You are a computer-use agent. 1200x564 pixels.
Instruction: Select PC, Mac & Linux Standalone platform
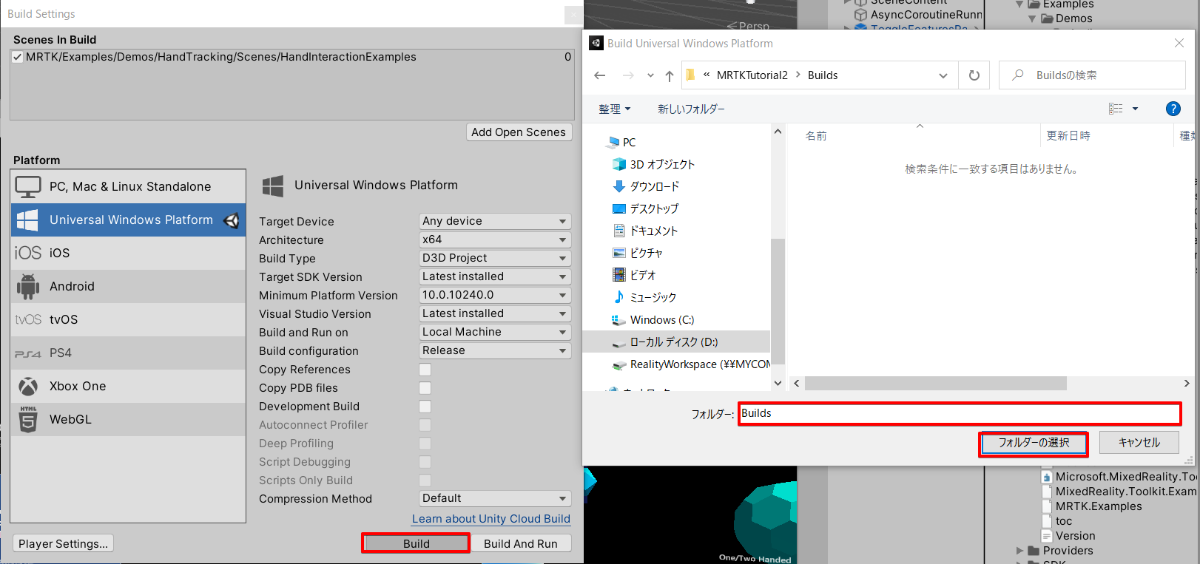[128, 187]
